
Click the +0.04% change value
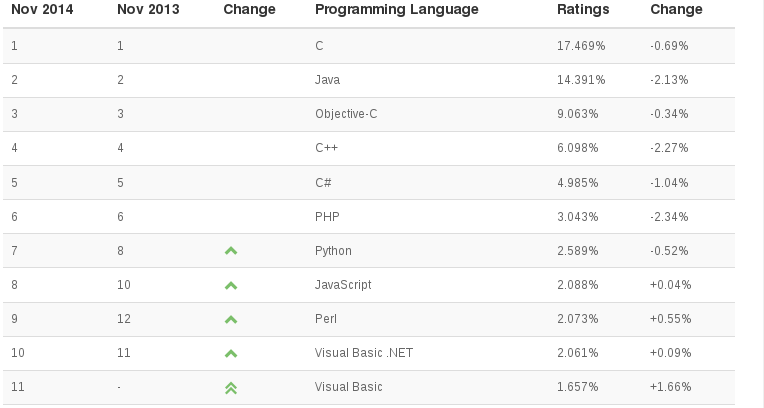(671, 285)
